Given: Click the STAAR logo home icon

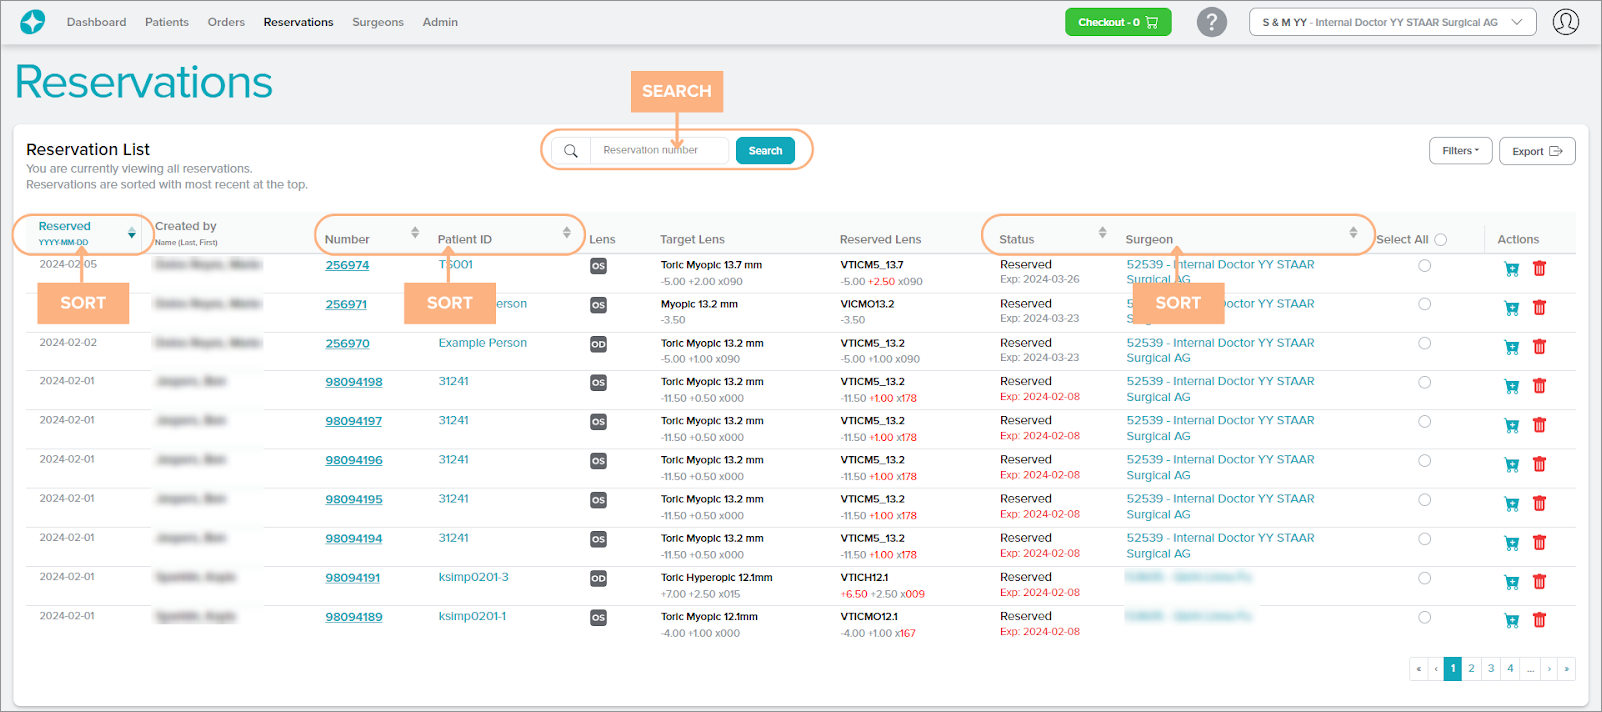Looking at the screenshot, I should pos(33,22).
